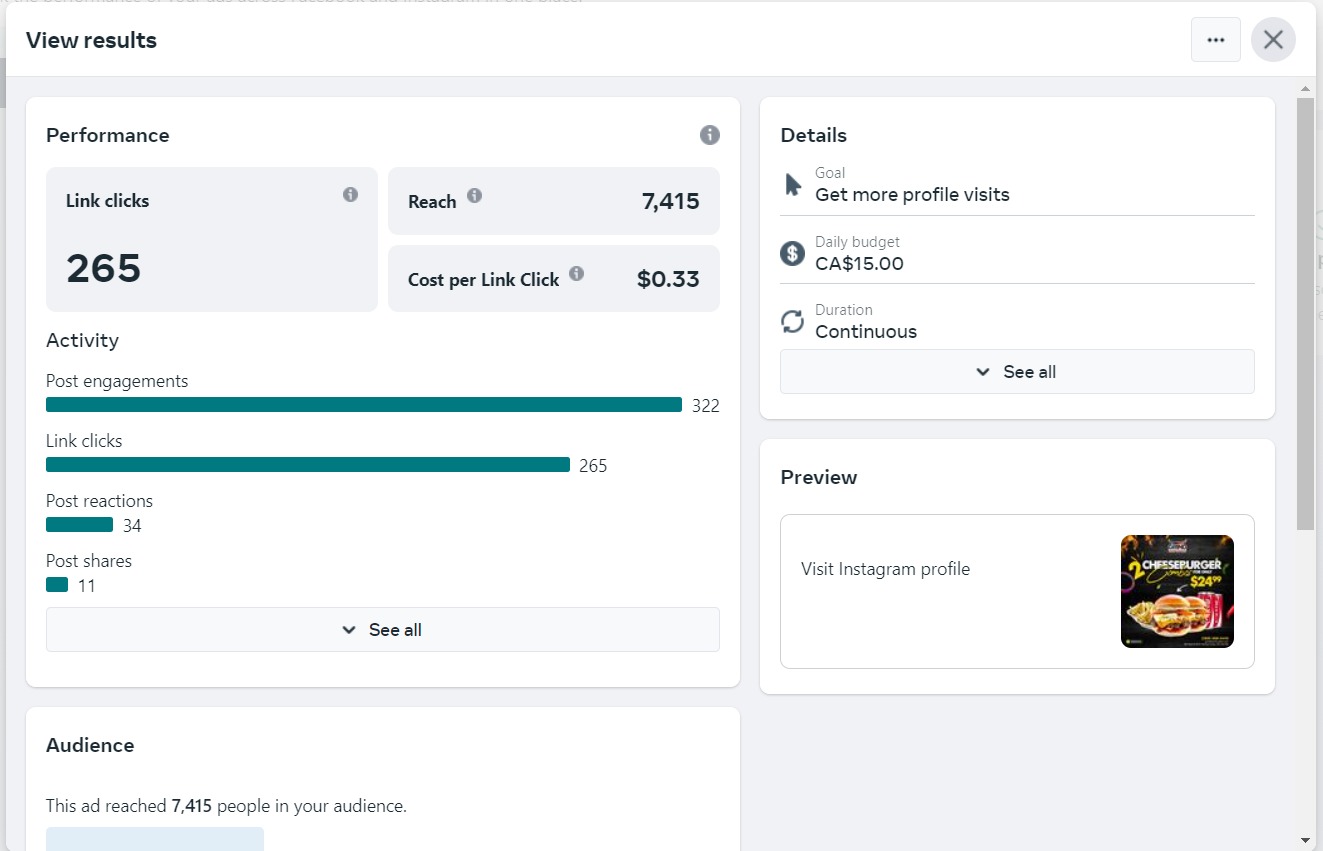Click the Performance panel info icon
Screen dimensions: 1323x851
click(709, 135)
